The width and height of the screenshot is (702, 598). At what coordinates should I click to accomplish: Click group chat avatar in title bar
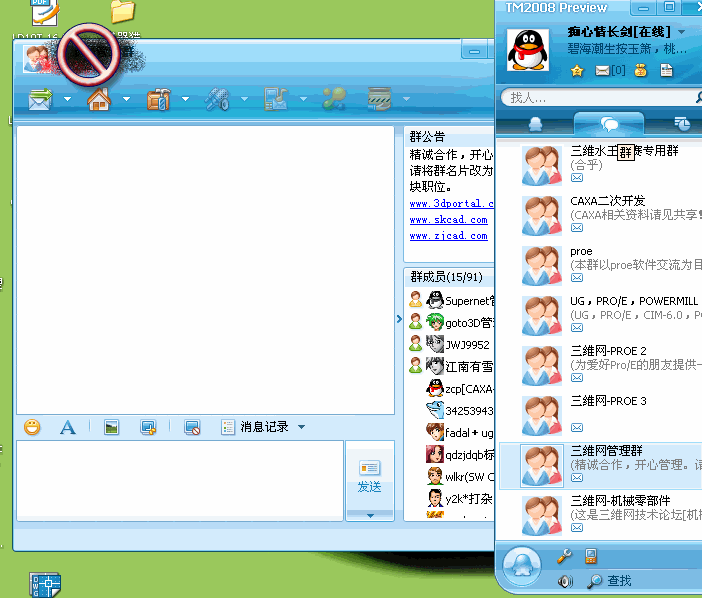click(x=37, y=59)
